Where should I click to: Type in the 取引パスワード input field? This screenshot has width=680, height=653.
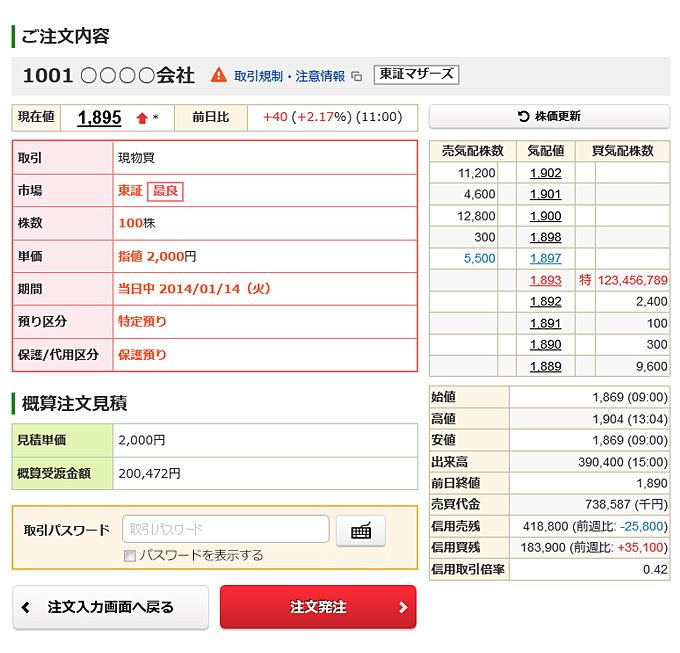tap(225, 529)
